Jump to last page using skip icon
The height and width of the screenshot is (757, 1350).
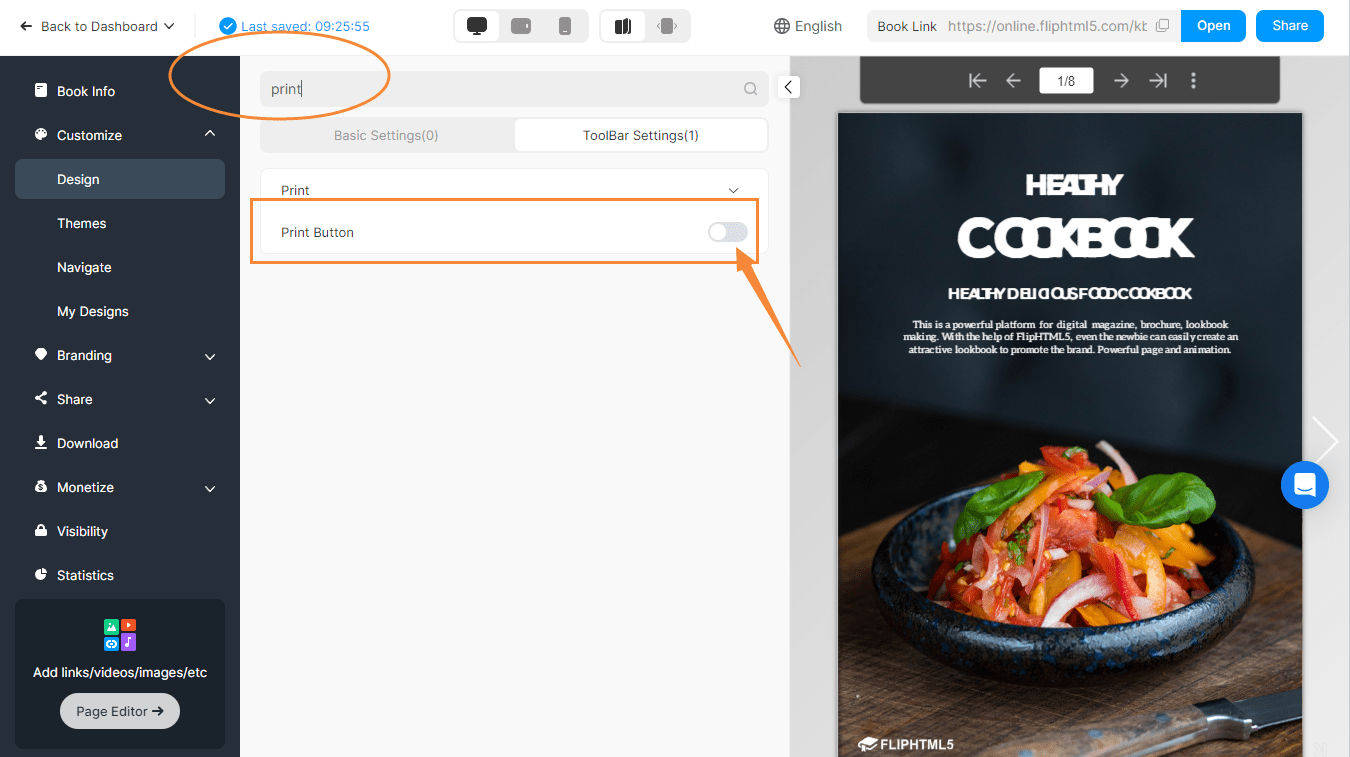(1158, 80)
